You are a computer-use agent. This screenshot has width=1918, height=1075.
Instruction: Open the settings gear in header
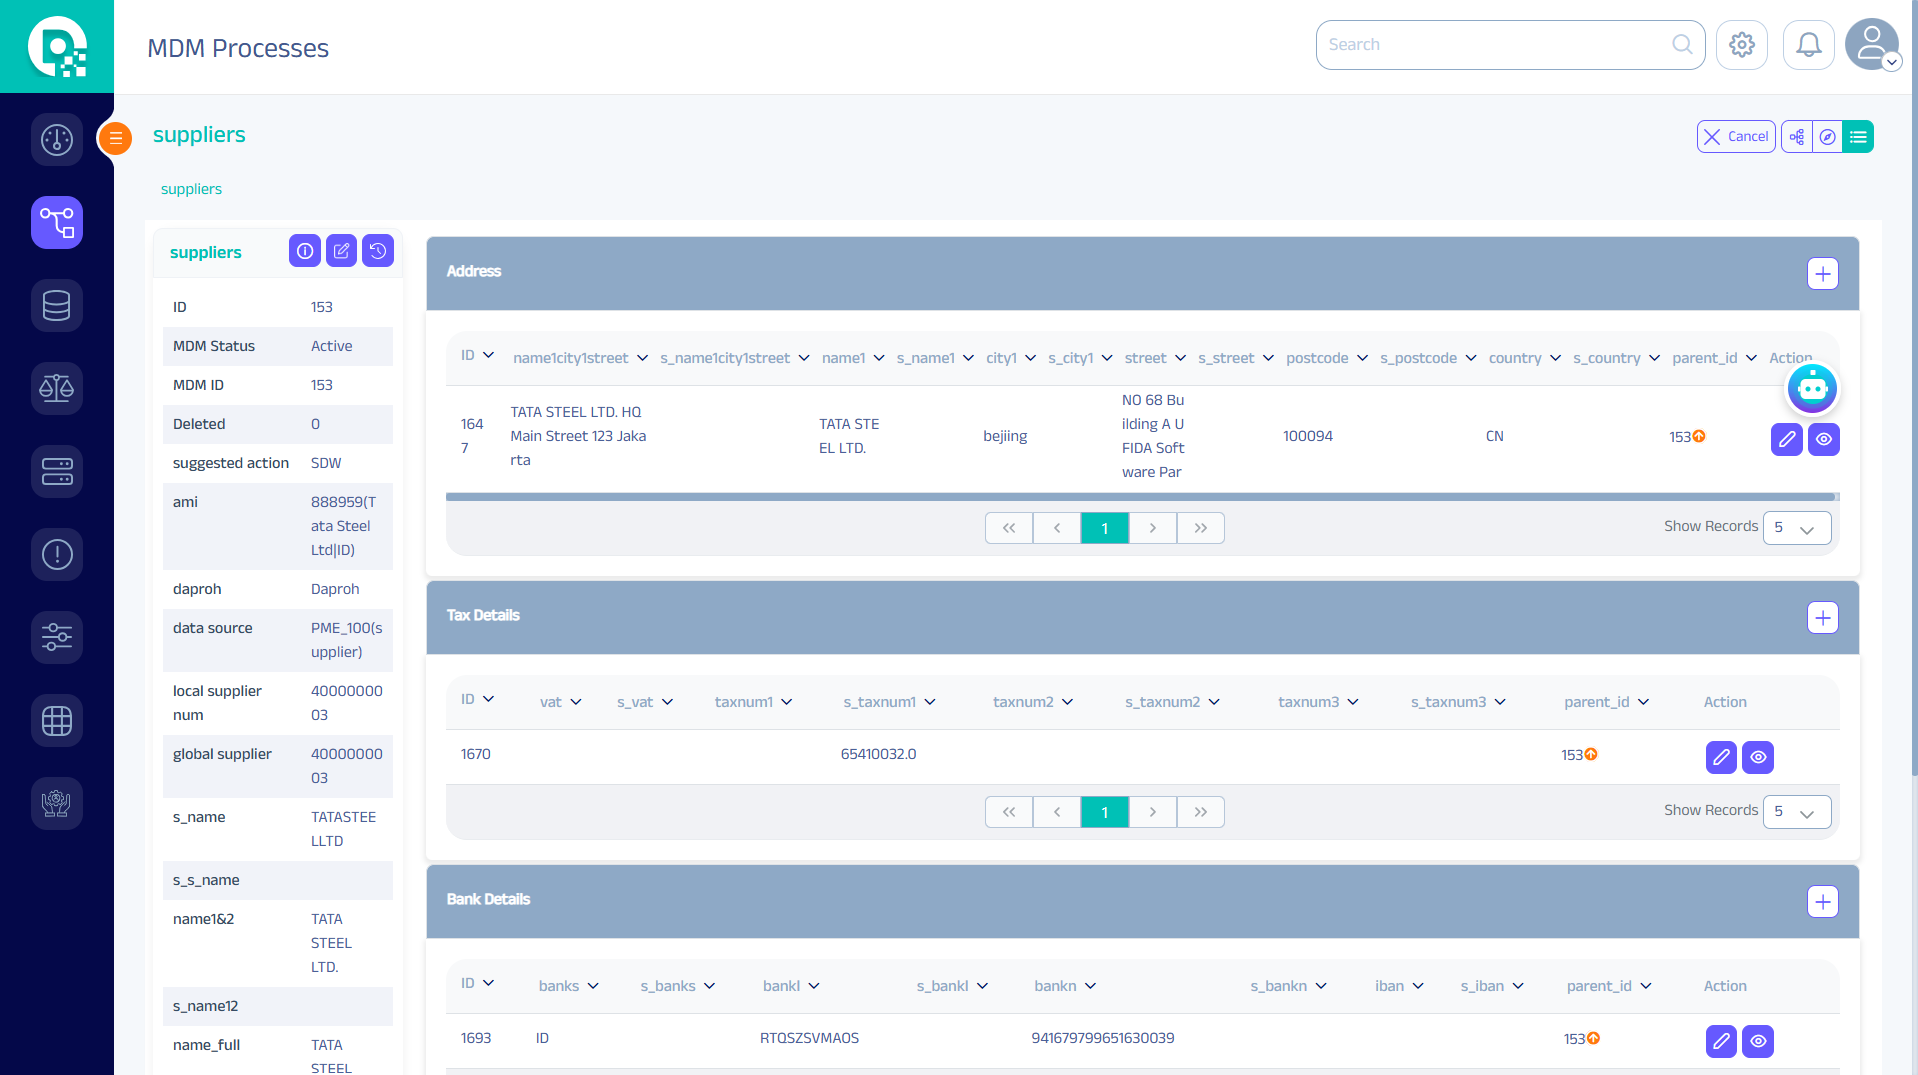coord(1741,45)
